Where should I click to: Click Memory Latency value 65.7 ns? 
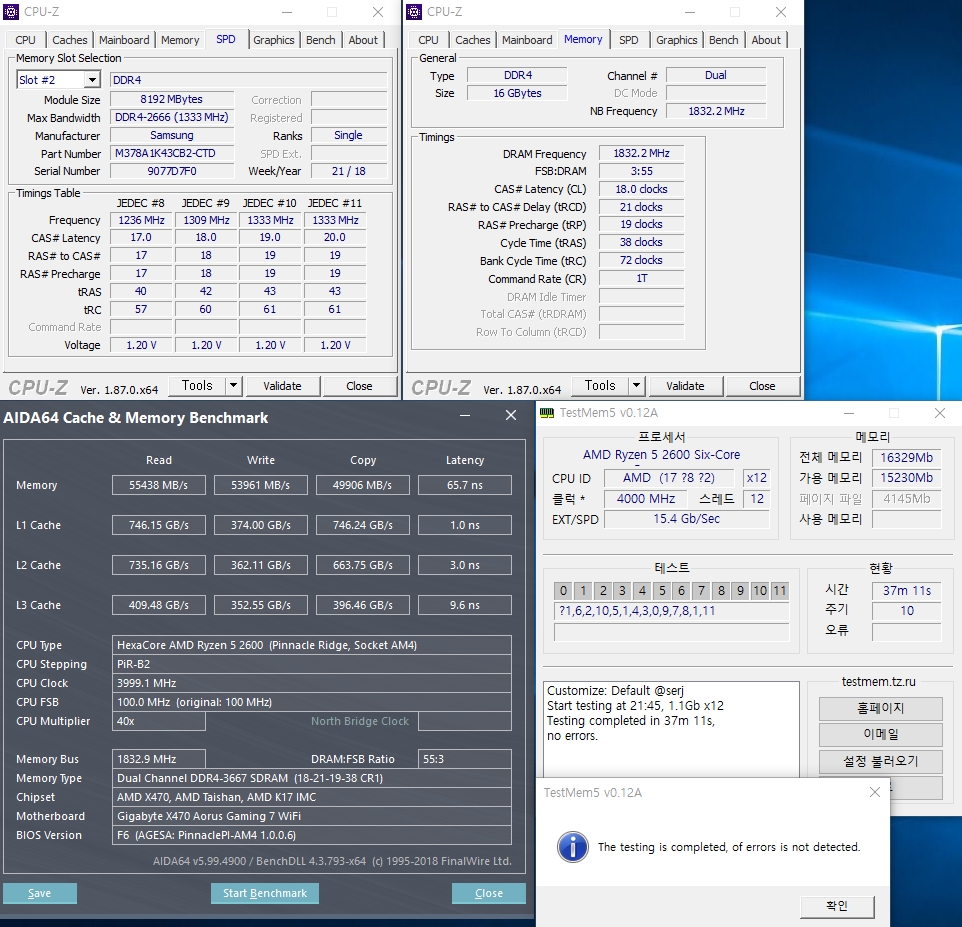click(x=464, y=485)
